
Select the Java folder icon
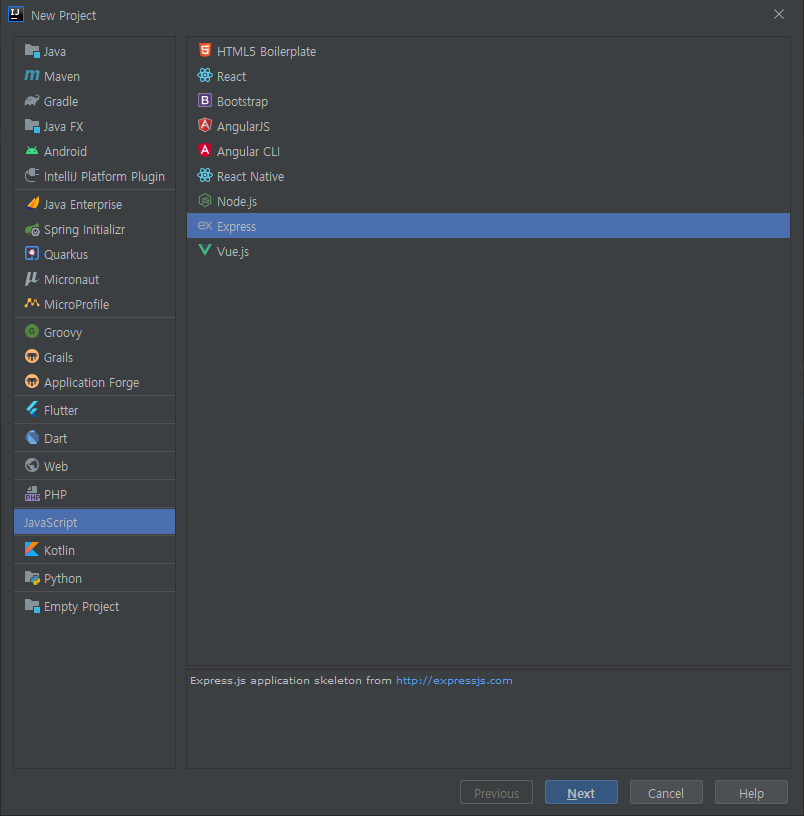point(32,51)
